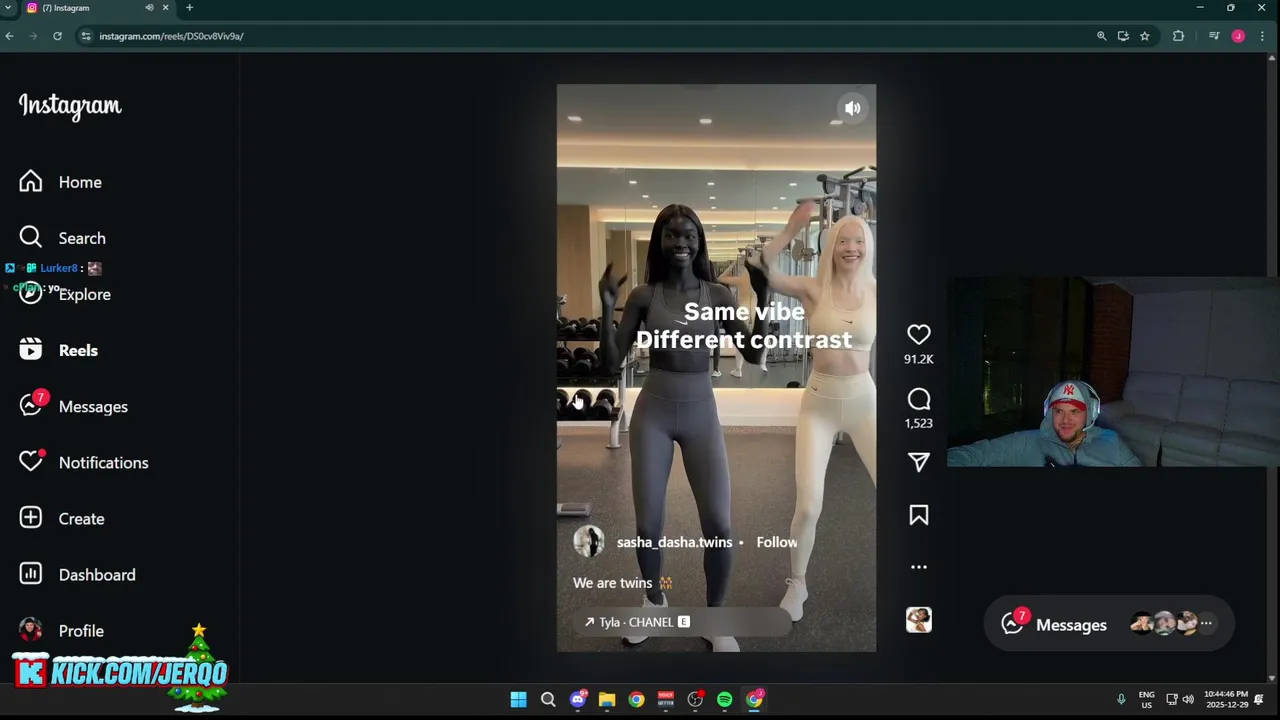This screenshot has height=720, width=1280.
Task: Open the Dashboard sidebar item
Action: 77,574
